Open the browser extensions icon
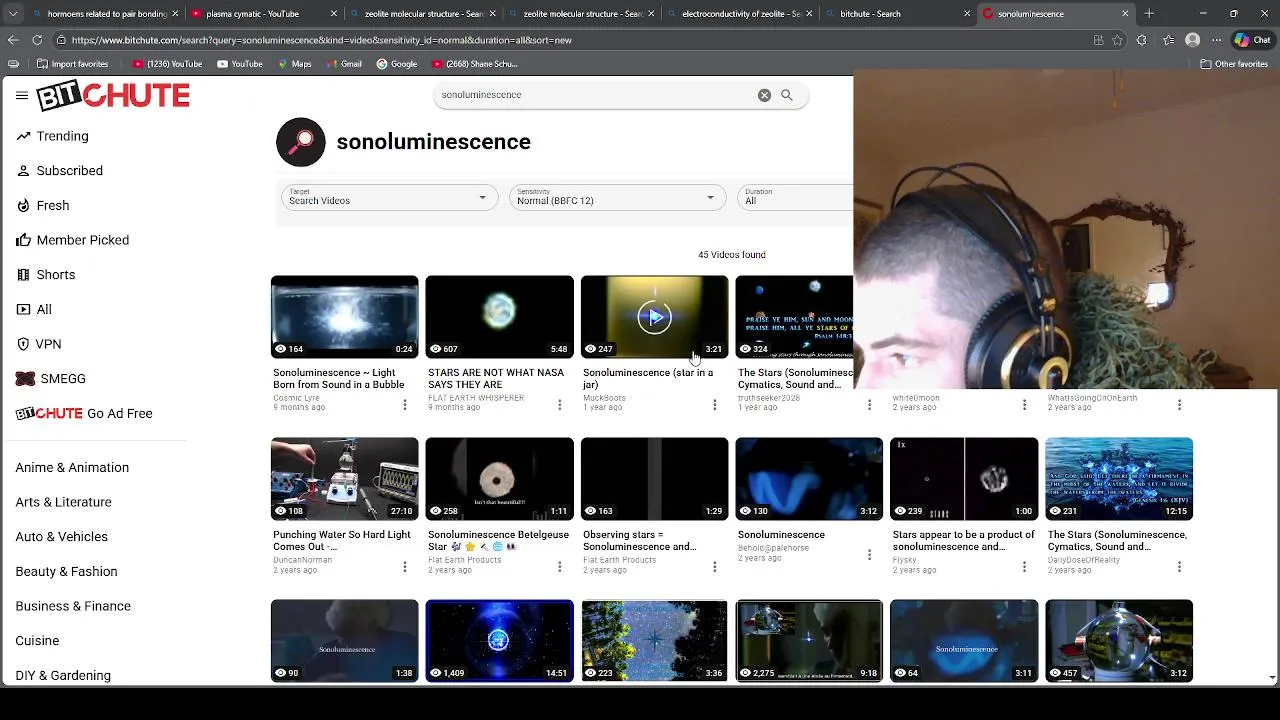Screen dimensions: 1280x720 [x=1141, y=40]
